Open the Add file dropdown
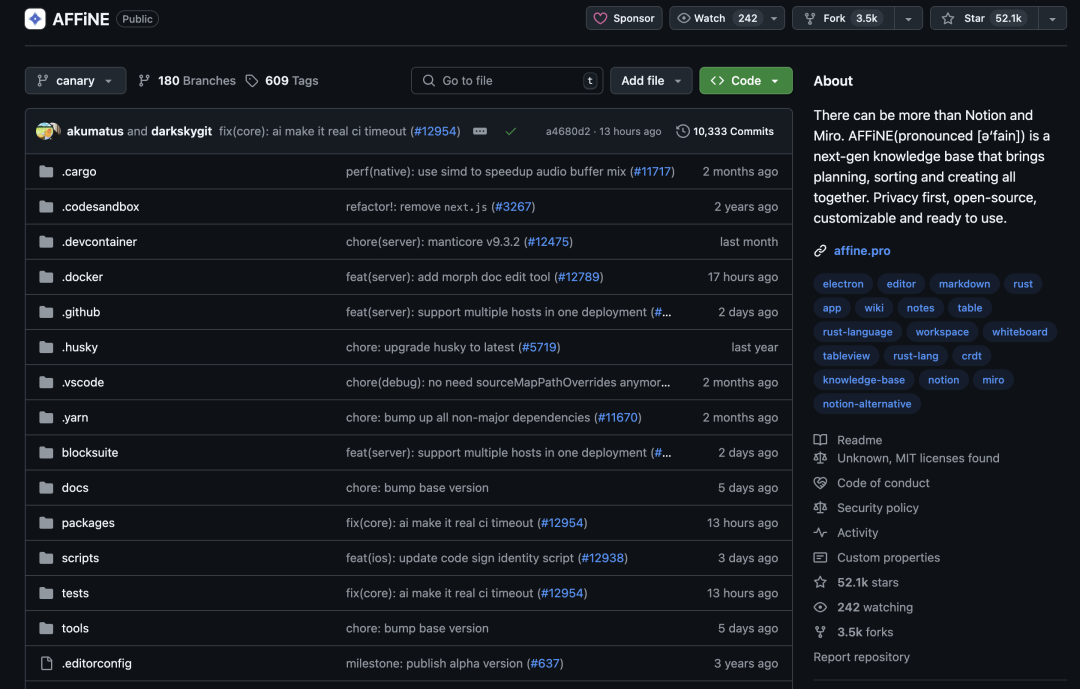The width and height of the screenshot is (1080, 689). 651,81
